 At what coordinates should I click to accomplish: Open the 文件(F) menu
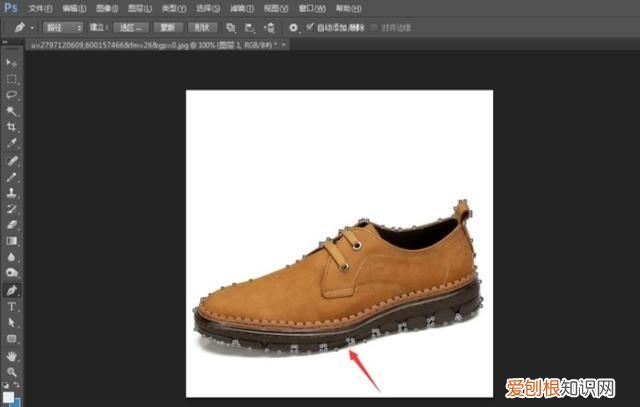pos(40,9)
